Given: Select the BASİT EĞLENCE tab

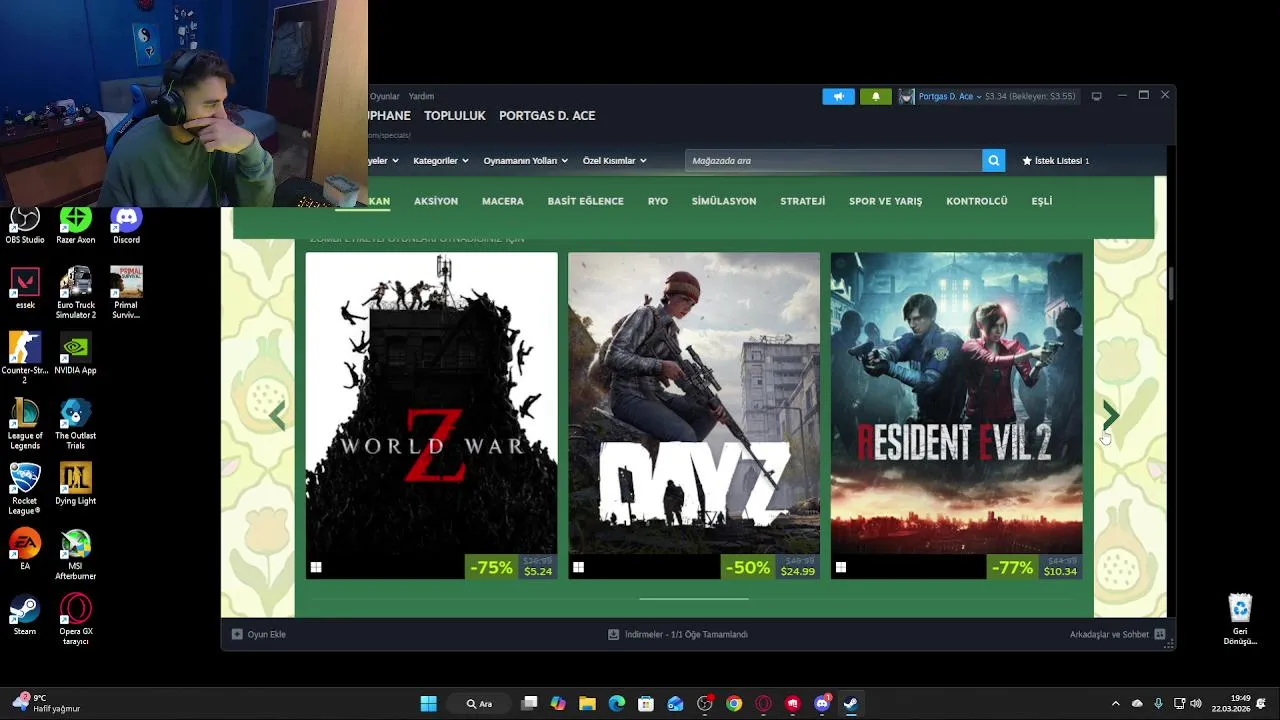Looking at the screenshot, I should tap(585, 201).
